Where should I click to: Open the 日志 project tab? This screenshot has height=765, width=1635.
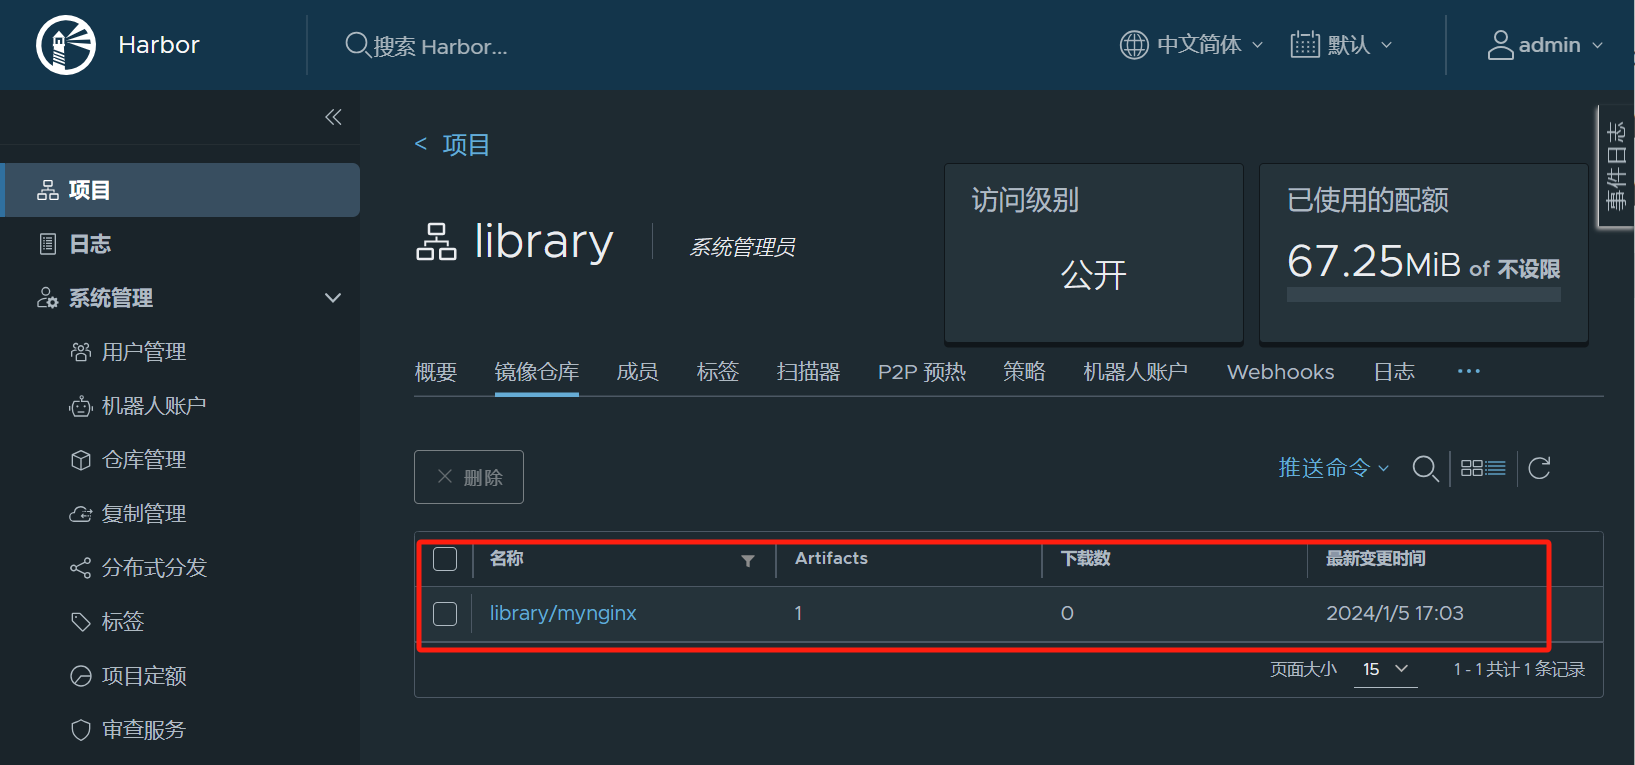click(x=1394, y=372)
